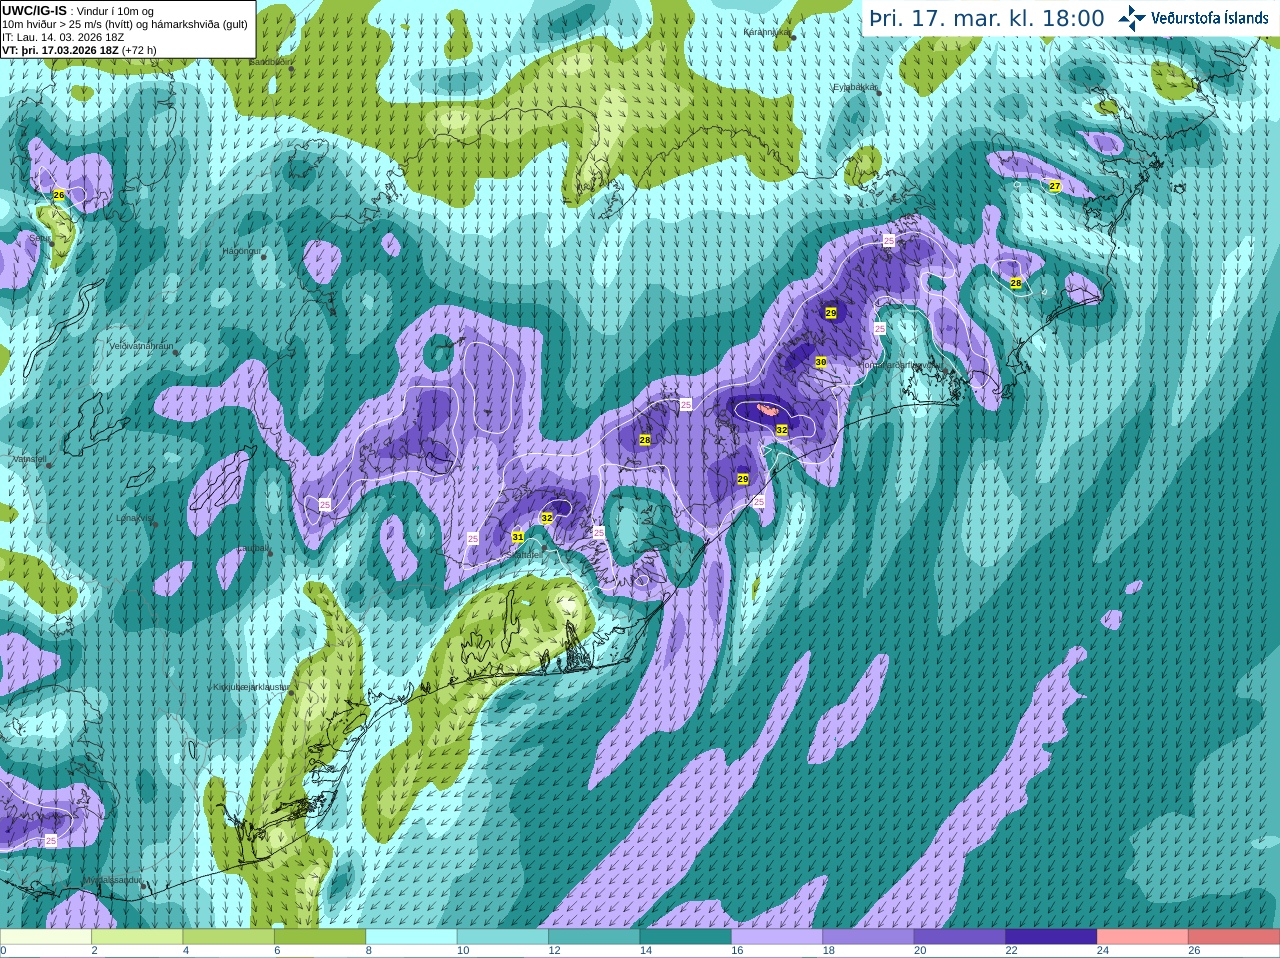Image resolution: width=1280 pixels, height=958 pixels.
Task: Click the legend scale number 8
Action: [369, 951]
